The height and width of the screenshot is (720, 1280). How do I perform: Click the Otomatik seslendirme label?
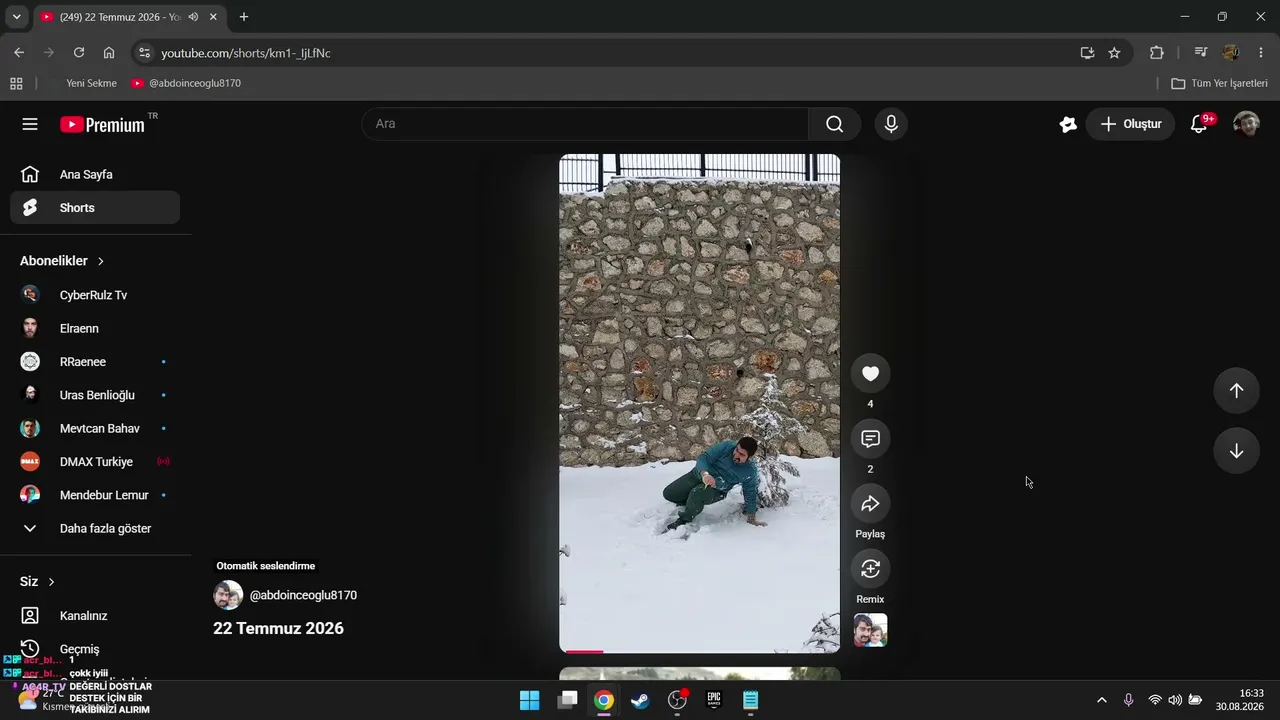click(x=266, y=566)
